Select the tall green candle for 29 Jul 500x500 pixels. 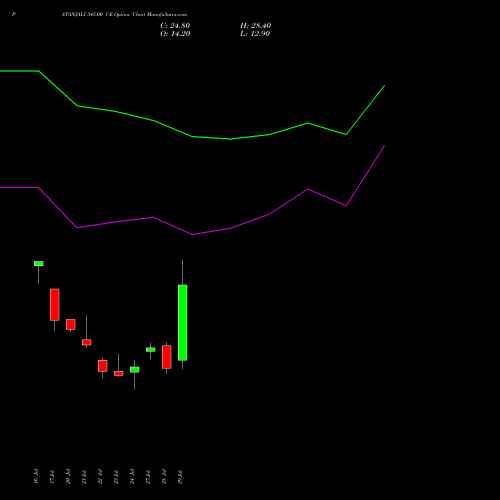(x=183, y=323)
